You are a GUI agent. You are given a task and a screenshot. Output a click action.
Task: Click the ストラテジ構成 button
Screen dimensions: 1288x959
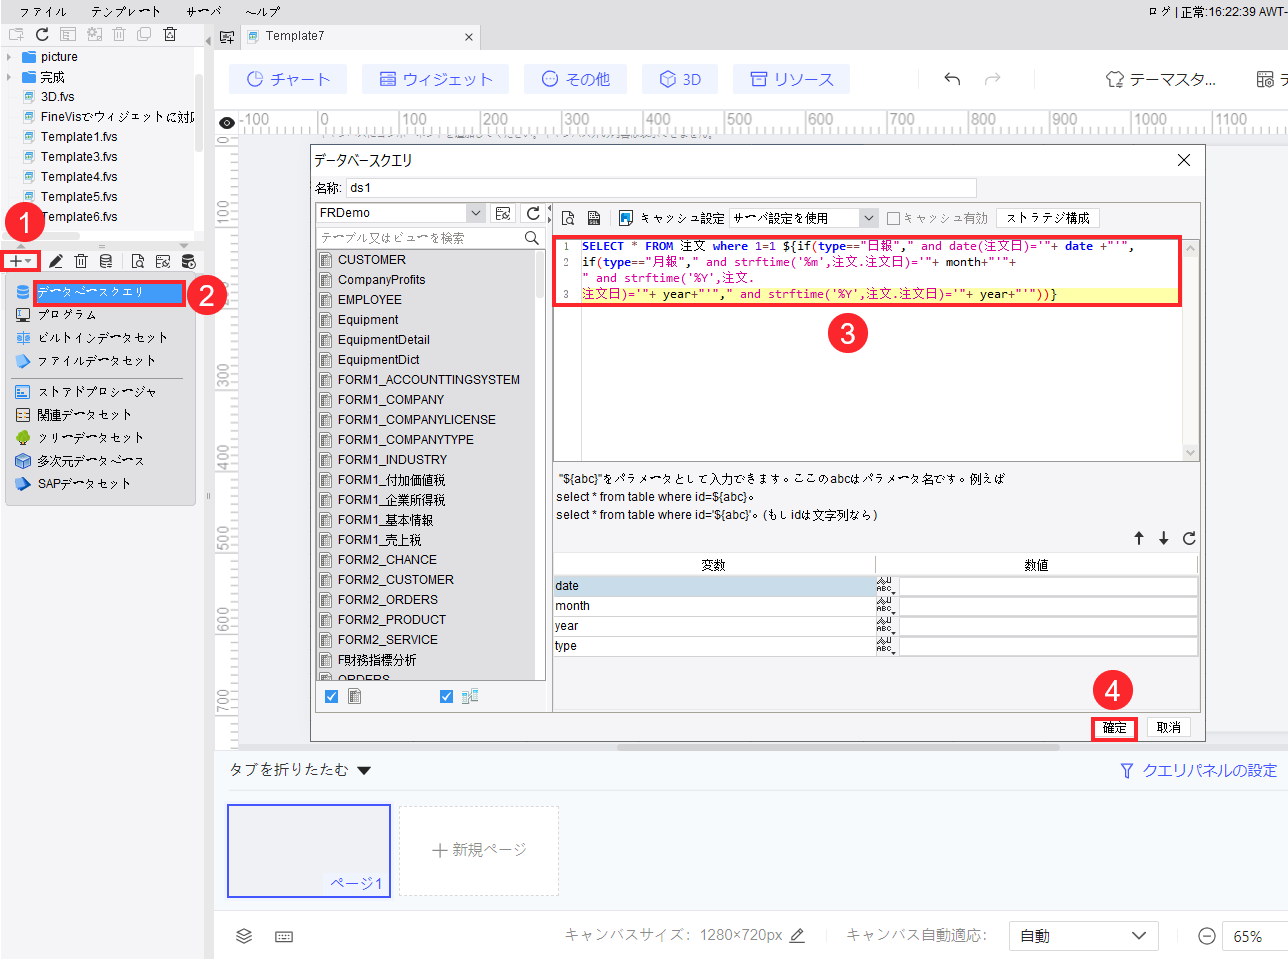(1048, 218)
